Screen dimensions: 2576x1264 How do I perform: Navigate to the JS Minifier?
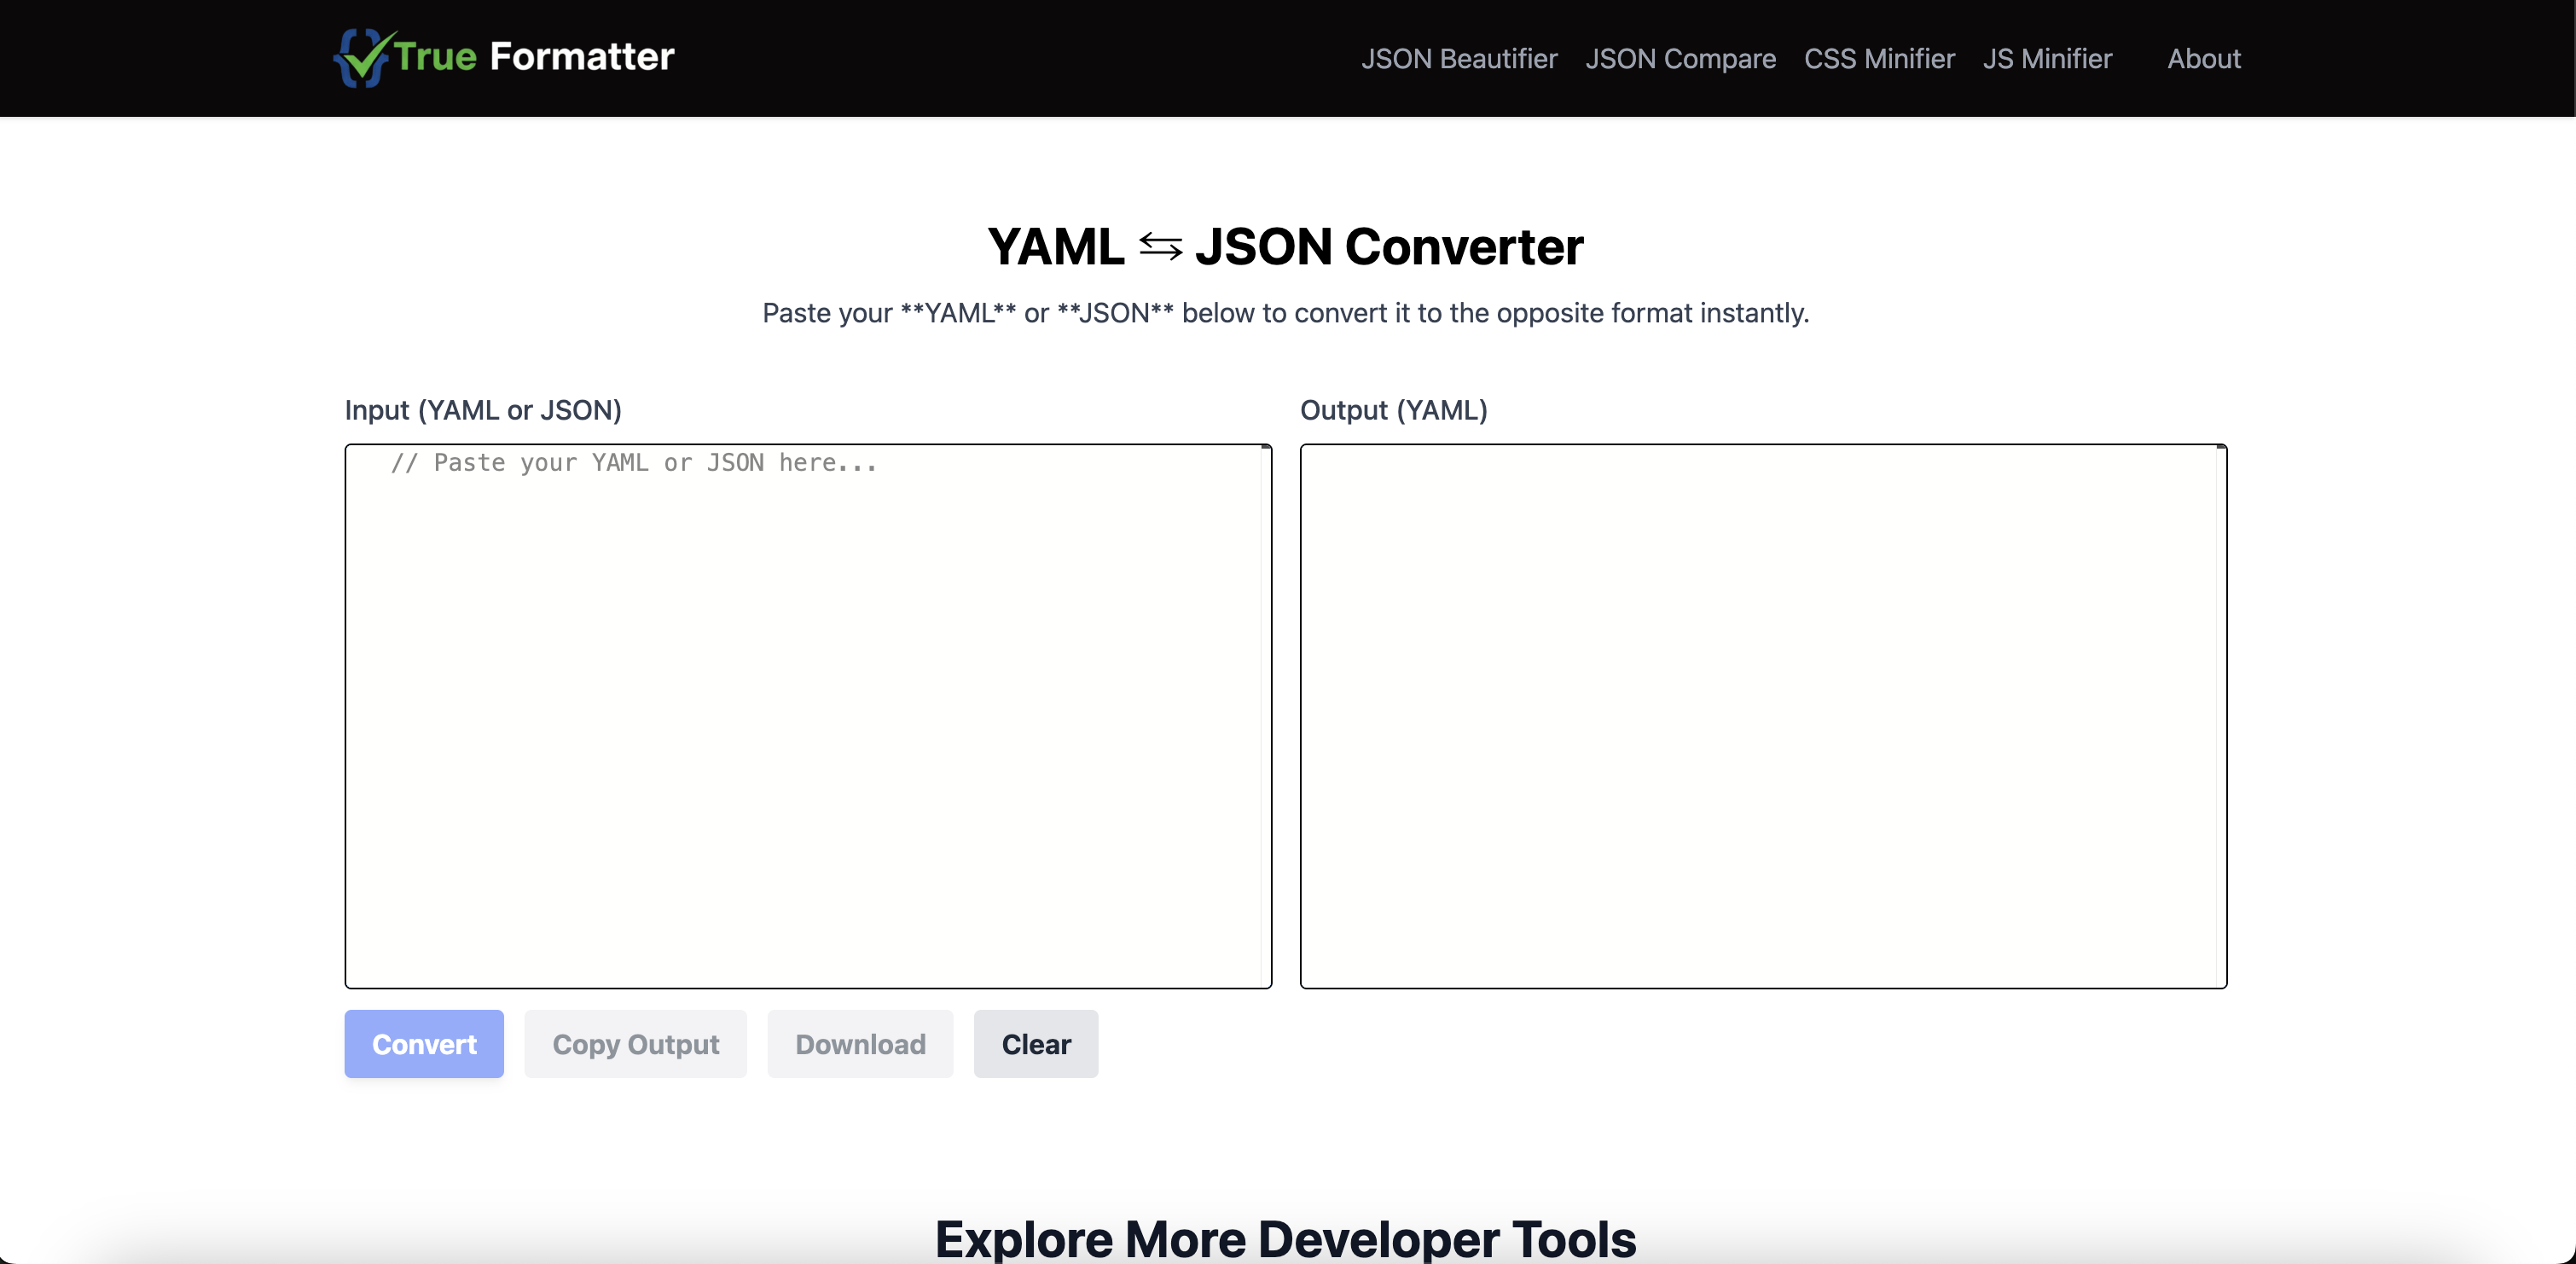(2047, 59)
